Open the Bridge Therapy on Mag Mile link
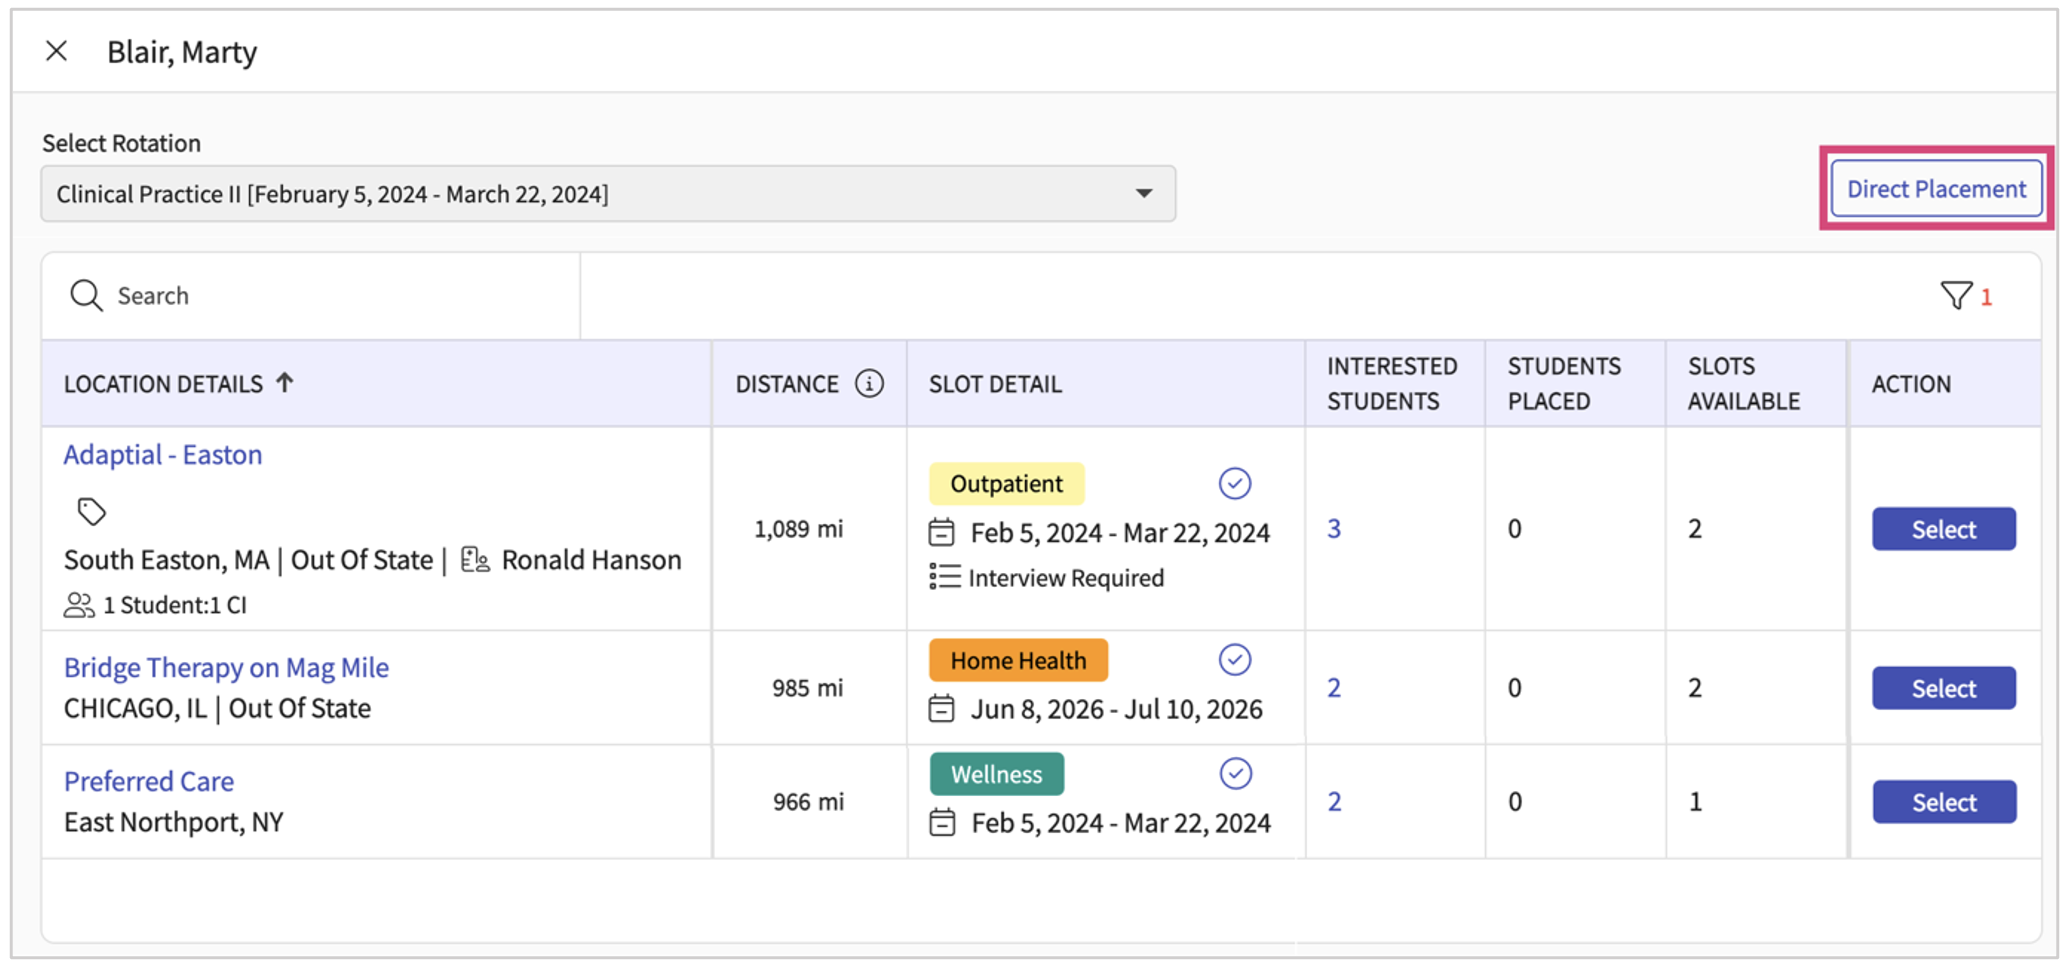Screen dimensions: 2072x968 point(226,668)
